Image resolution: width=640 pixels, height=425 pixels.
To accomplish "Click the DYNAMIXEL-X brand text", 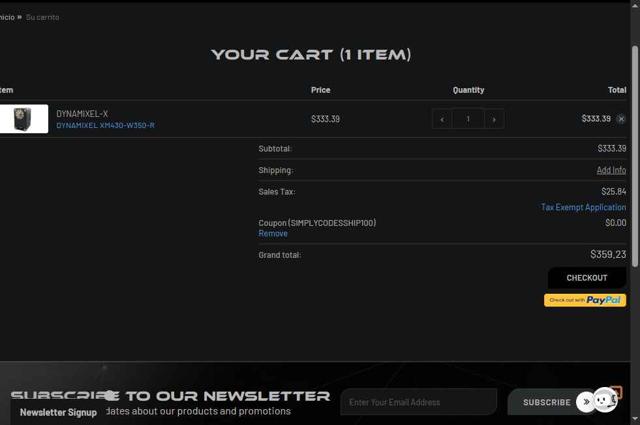I will coord(82,114).
